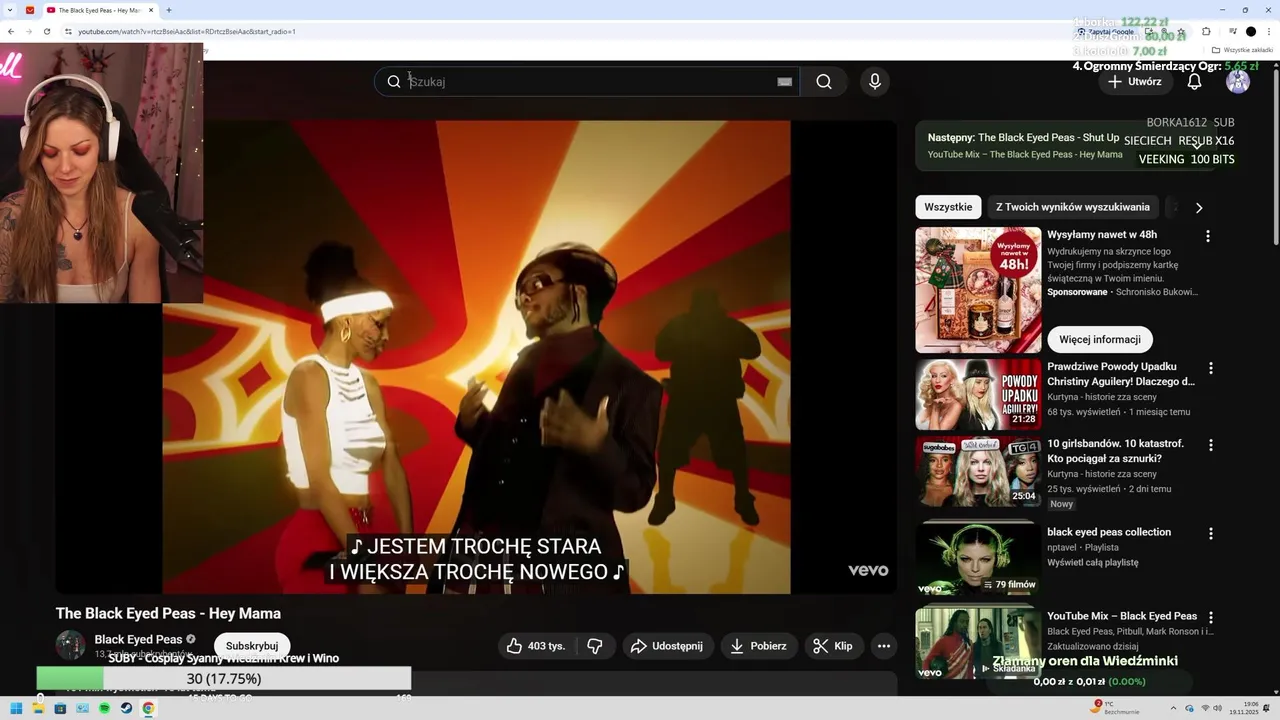Open Wszystkie zakładki bookmarks folder
The height and width of the screenshot is (720, 1280).
1243,50
